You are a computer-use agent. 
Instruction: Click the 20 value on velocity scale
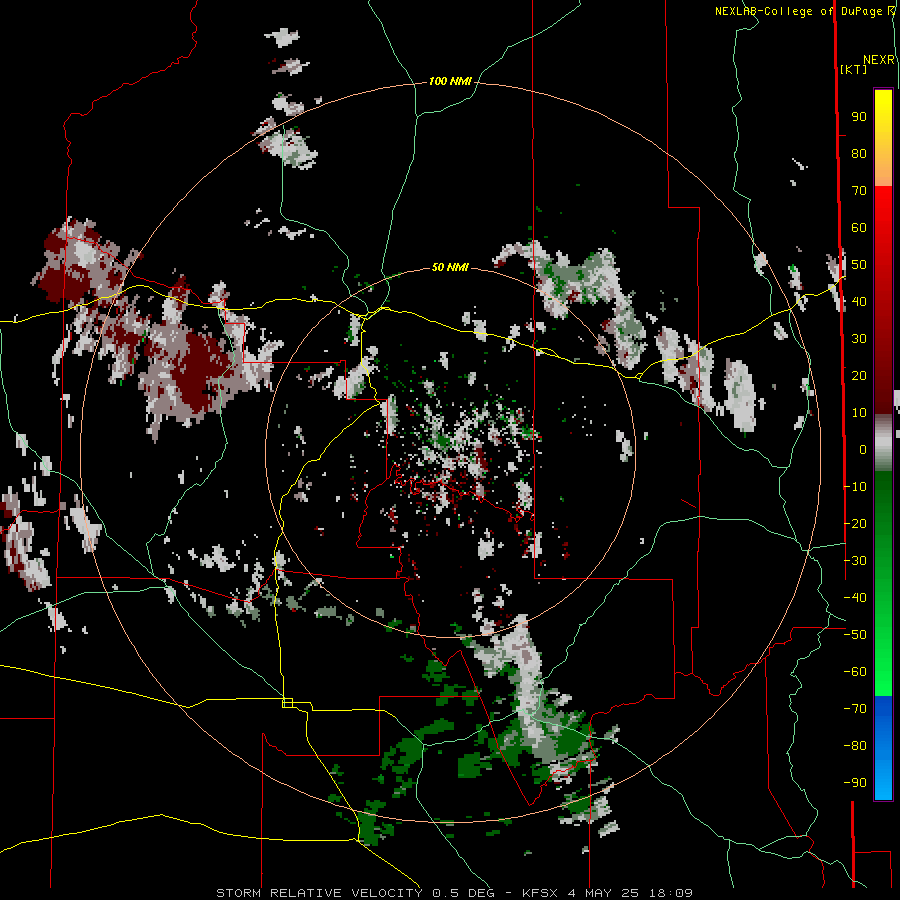(x=859, y=376)
